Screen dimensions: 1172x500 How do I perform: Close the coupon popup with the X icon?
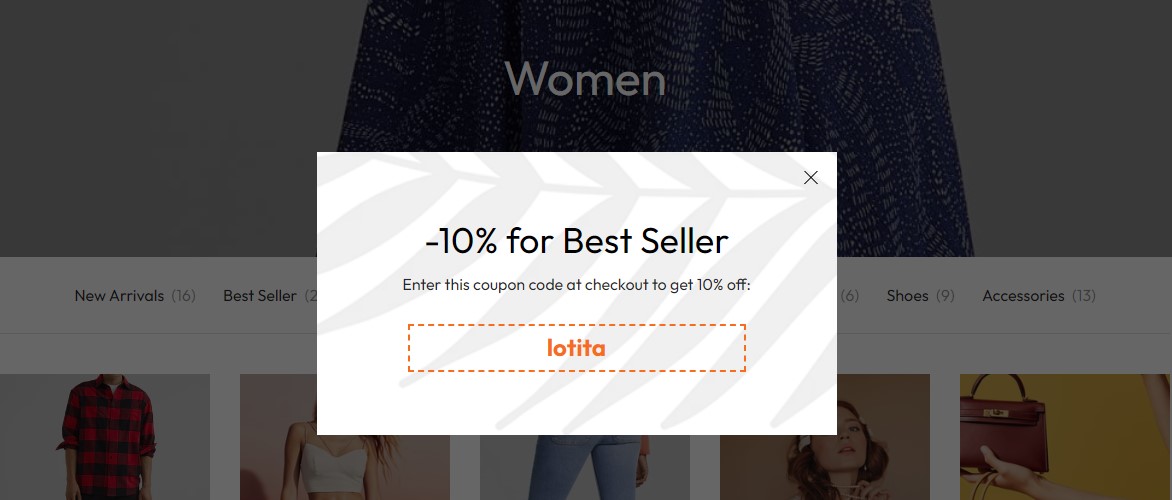pos(811,178)
